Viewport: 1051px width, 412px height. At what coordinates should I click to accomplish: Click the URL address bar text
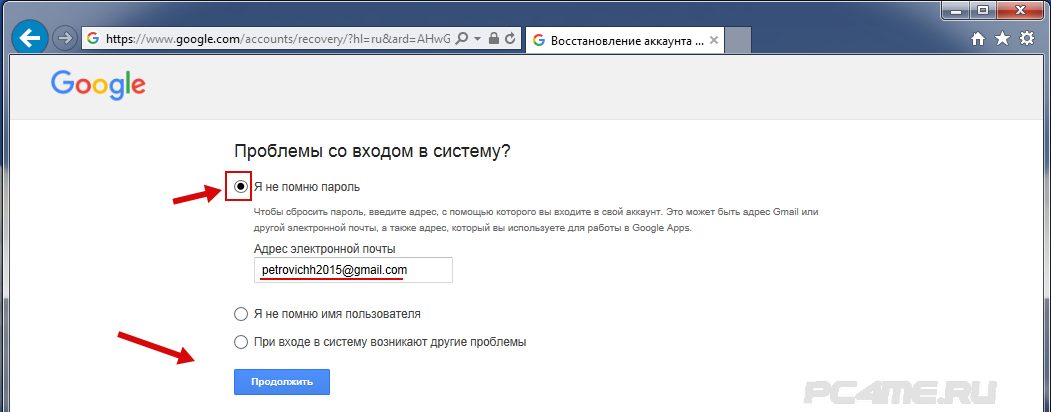[278, 39]
